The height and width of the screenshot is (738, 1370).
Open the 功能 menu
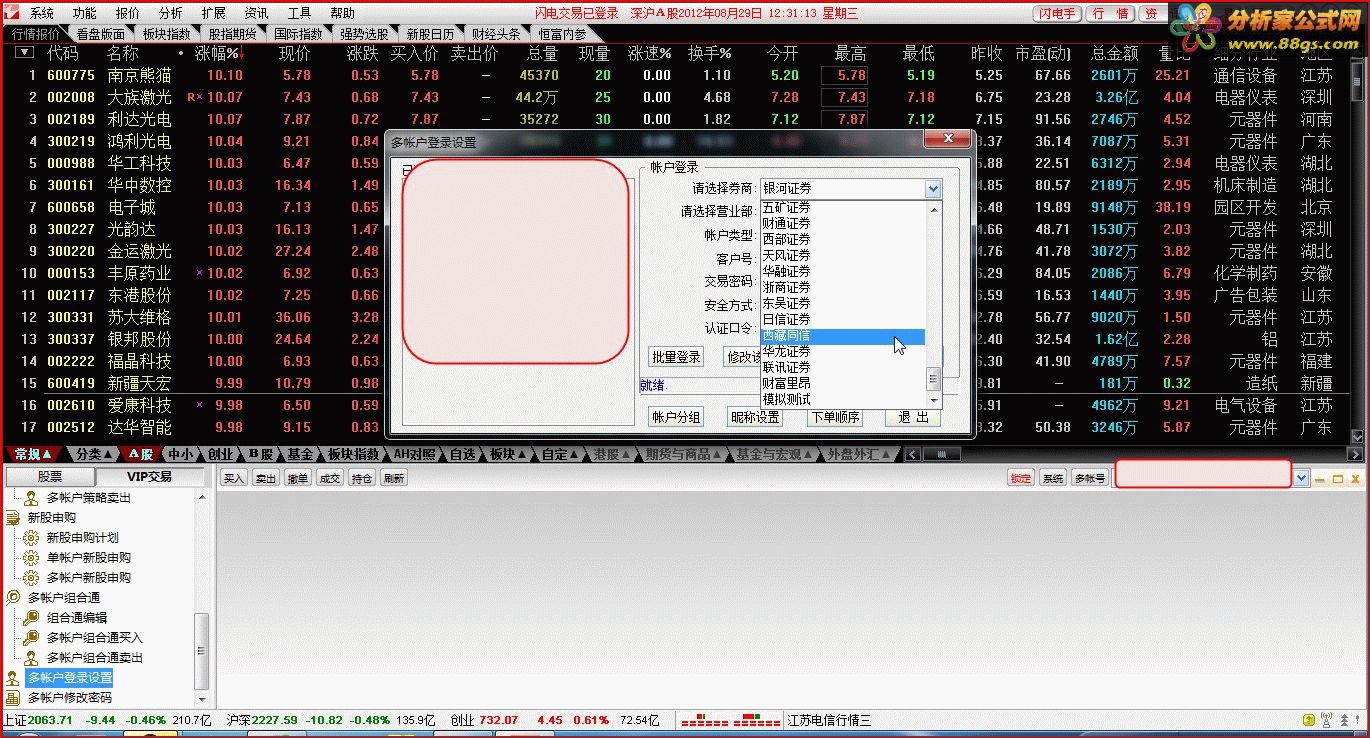[x=85, y=13]
